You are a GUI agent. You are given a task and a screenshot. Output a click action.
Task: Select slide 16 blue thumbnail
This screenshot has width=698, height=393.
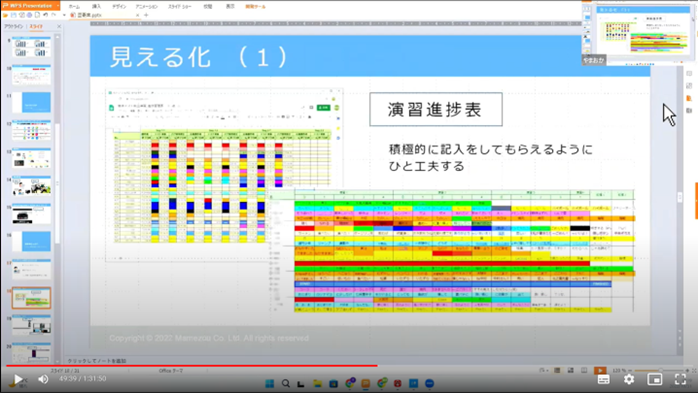(x=31, y=241)
